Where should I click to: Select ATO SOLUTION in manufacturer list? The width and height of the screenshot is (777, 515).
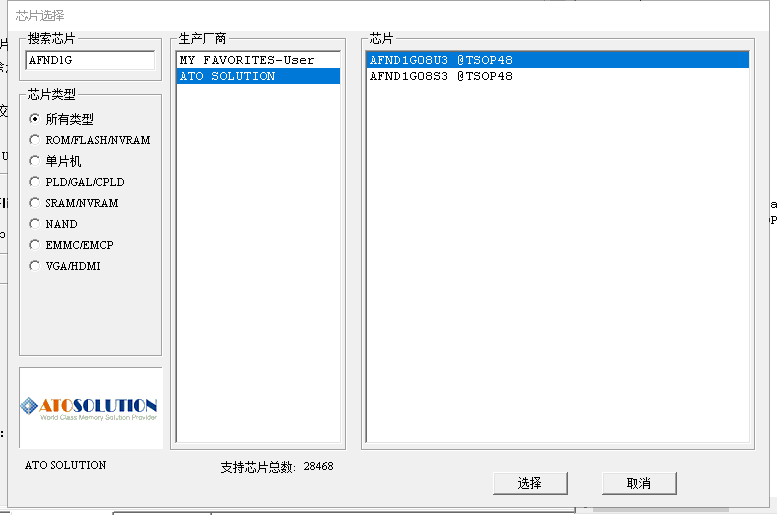tap(227, 76)
